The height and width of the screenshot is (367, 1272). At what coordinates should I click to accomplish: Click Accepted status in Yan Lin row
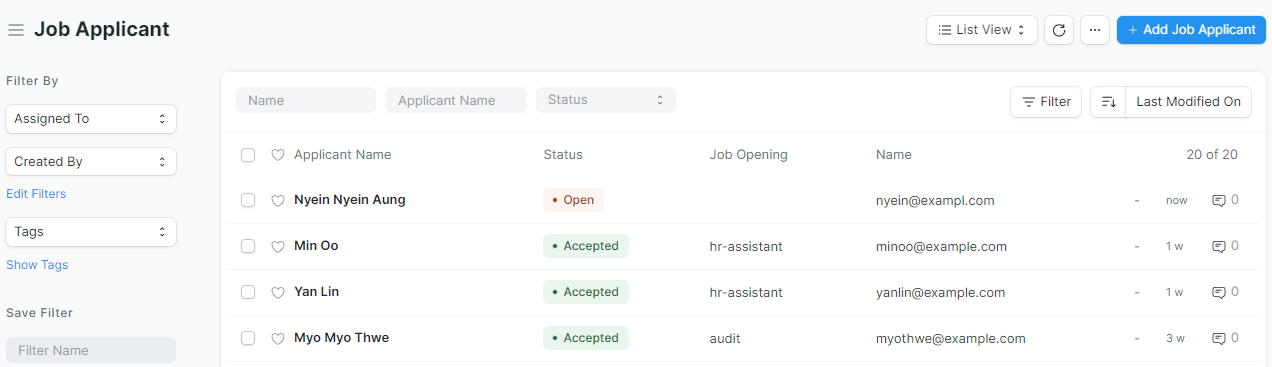[586, 292]
